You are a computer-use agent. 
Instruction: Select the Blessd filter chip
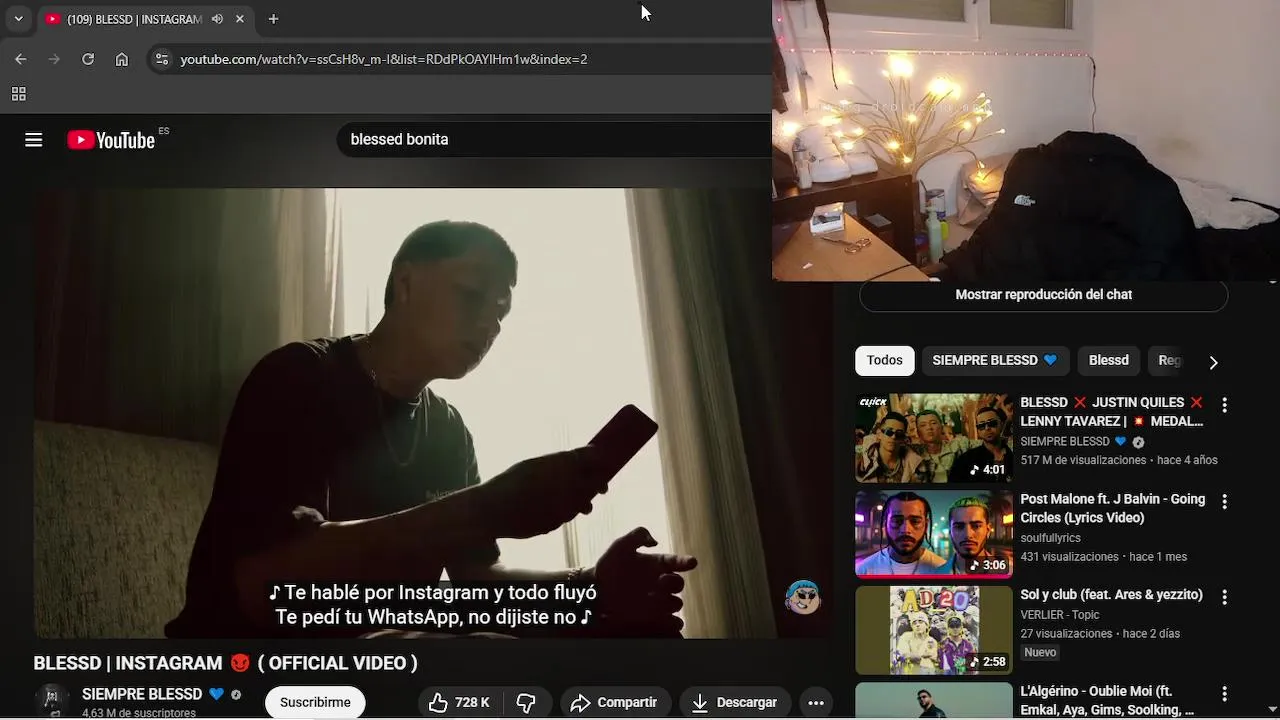point(1108,360)
